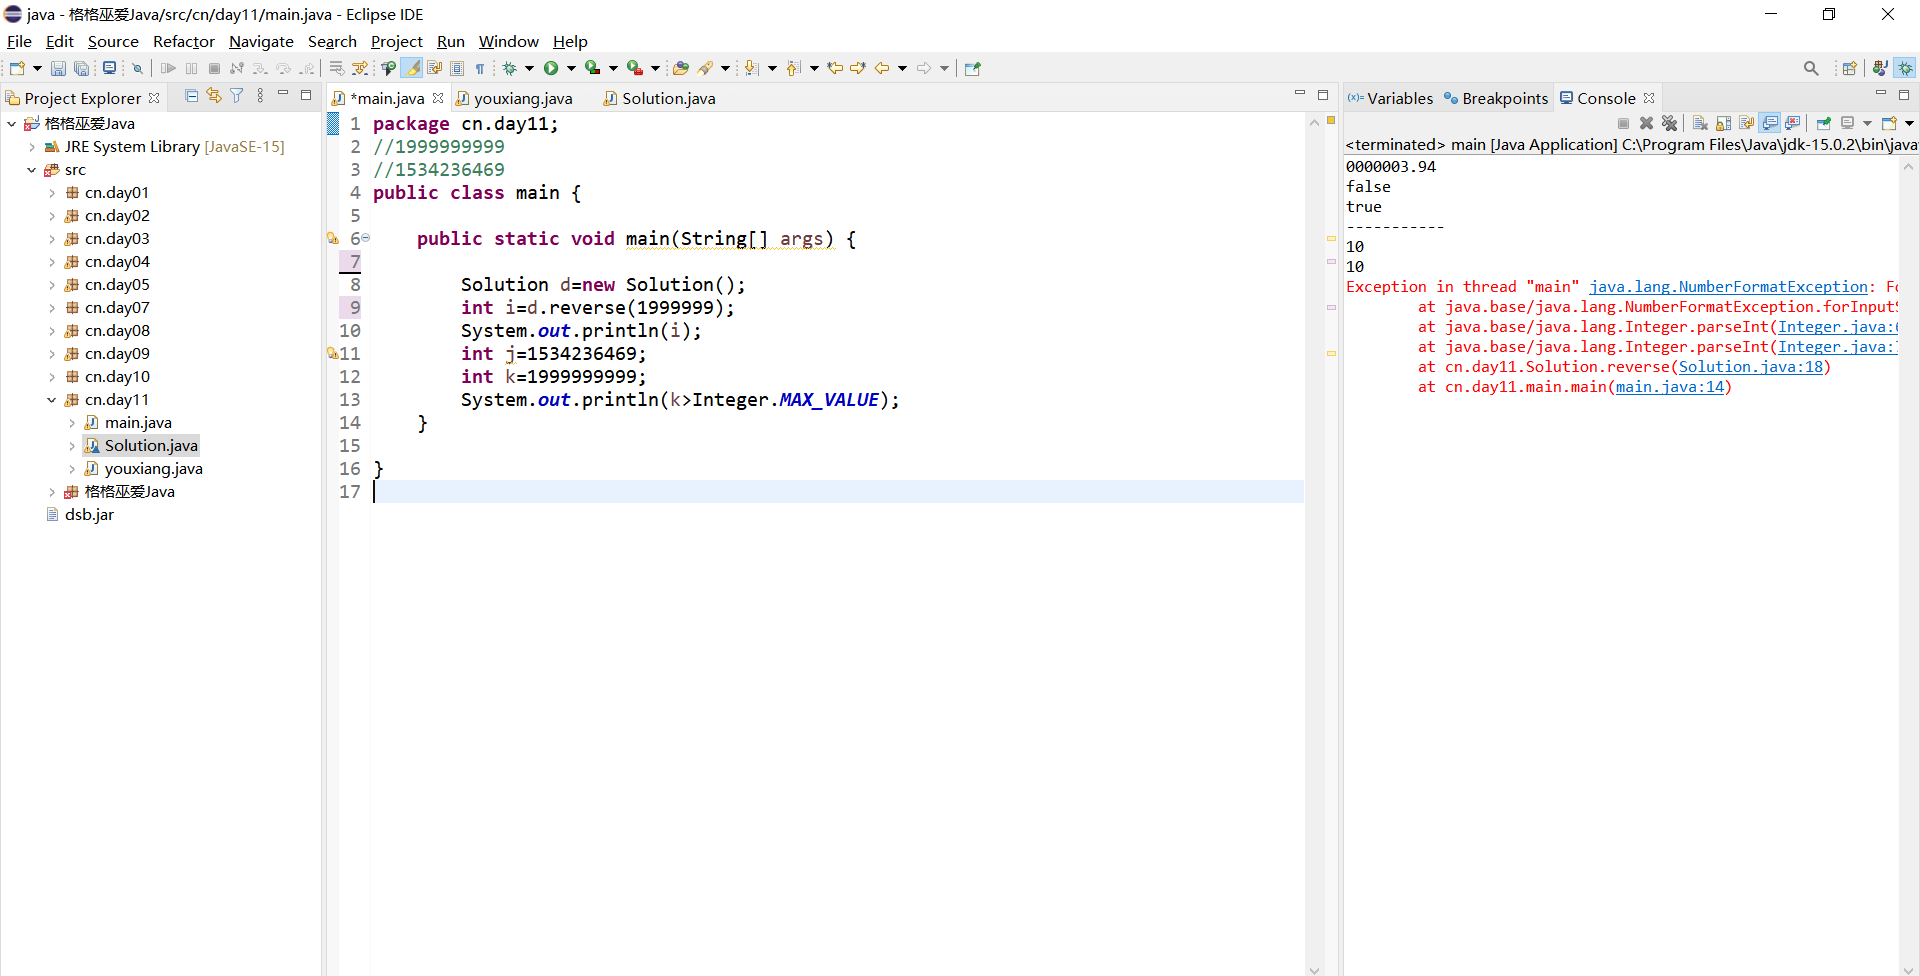Image resolution: width=1920 pixels, height=976 pixels.
Task: Switch to the Debug perspective icon
Action: coord(1906,68)
